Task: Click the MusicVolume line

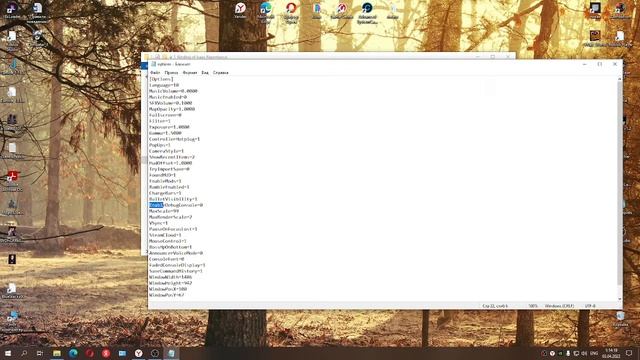Action: click(173, 91)
